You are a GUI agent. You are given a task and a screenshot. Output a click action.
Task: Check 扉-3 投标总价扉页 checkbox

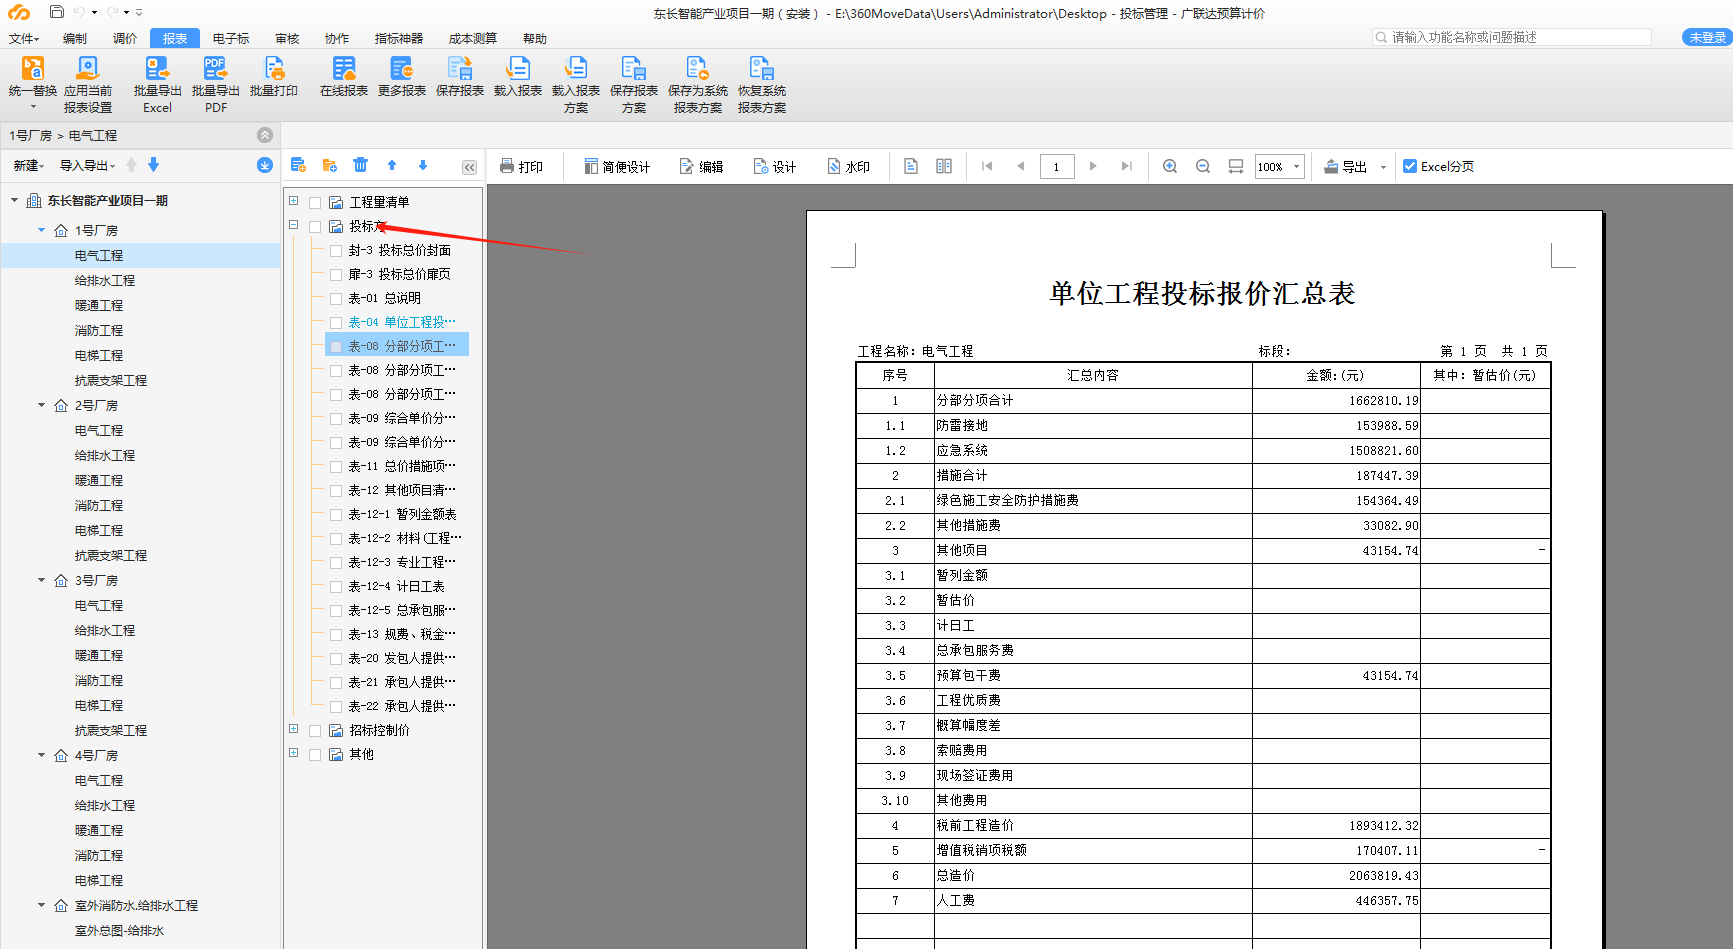point(336,274)
